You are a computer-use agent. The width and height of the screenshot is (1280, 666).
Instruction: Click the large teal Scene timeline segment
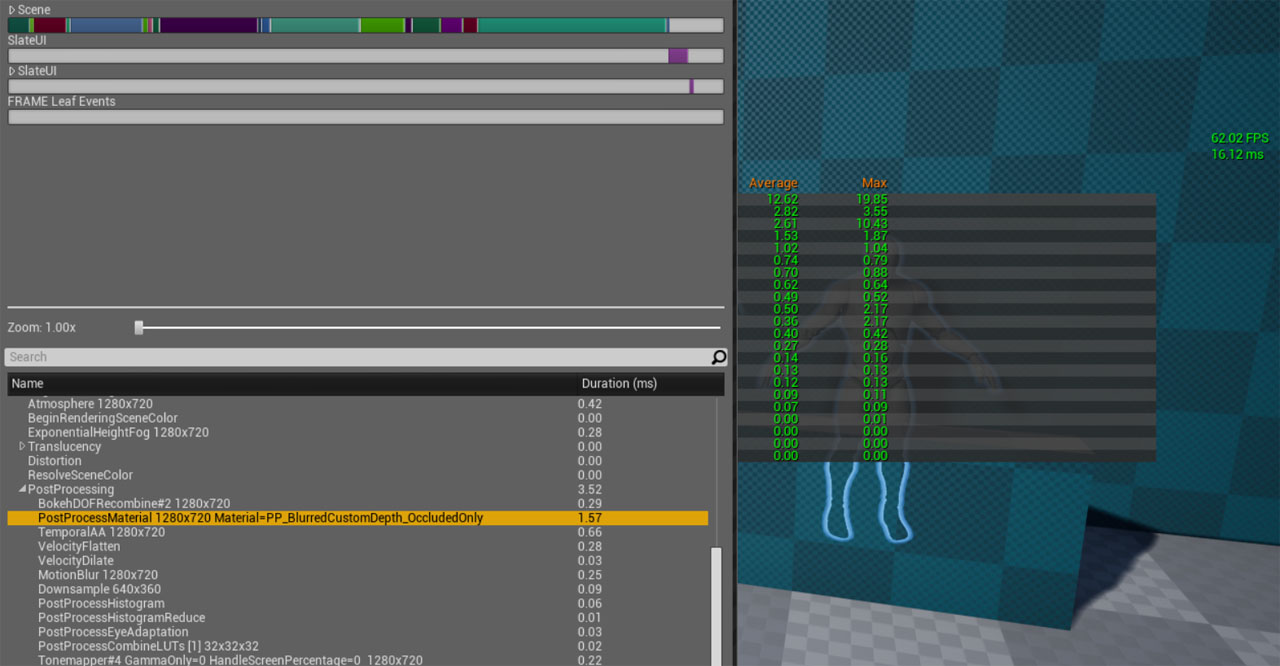[x=572, y=25]
